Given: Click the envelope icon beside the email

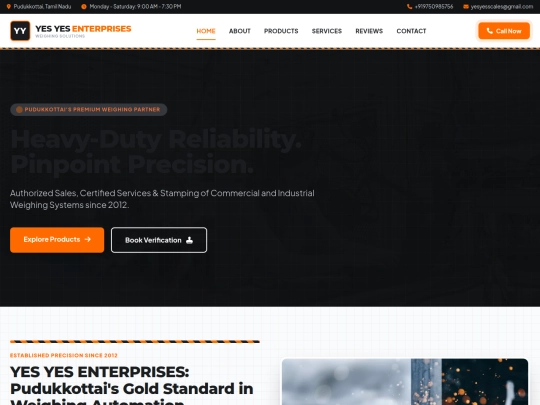Looking at the screenshot, I should pyautogui.click(x=466, y=7).
